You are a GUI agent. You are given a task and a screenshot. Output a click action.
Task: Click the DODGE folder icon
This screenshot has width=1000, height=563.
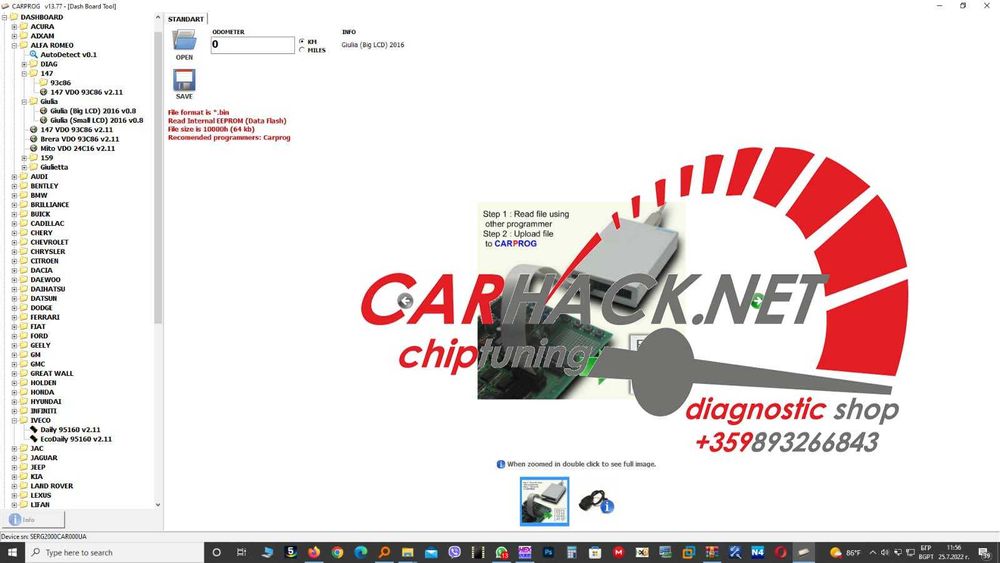click(24, 308)
